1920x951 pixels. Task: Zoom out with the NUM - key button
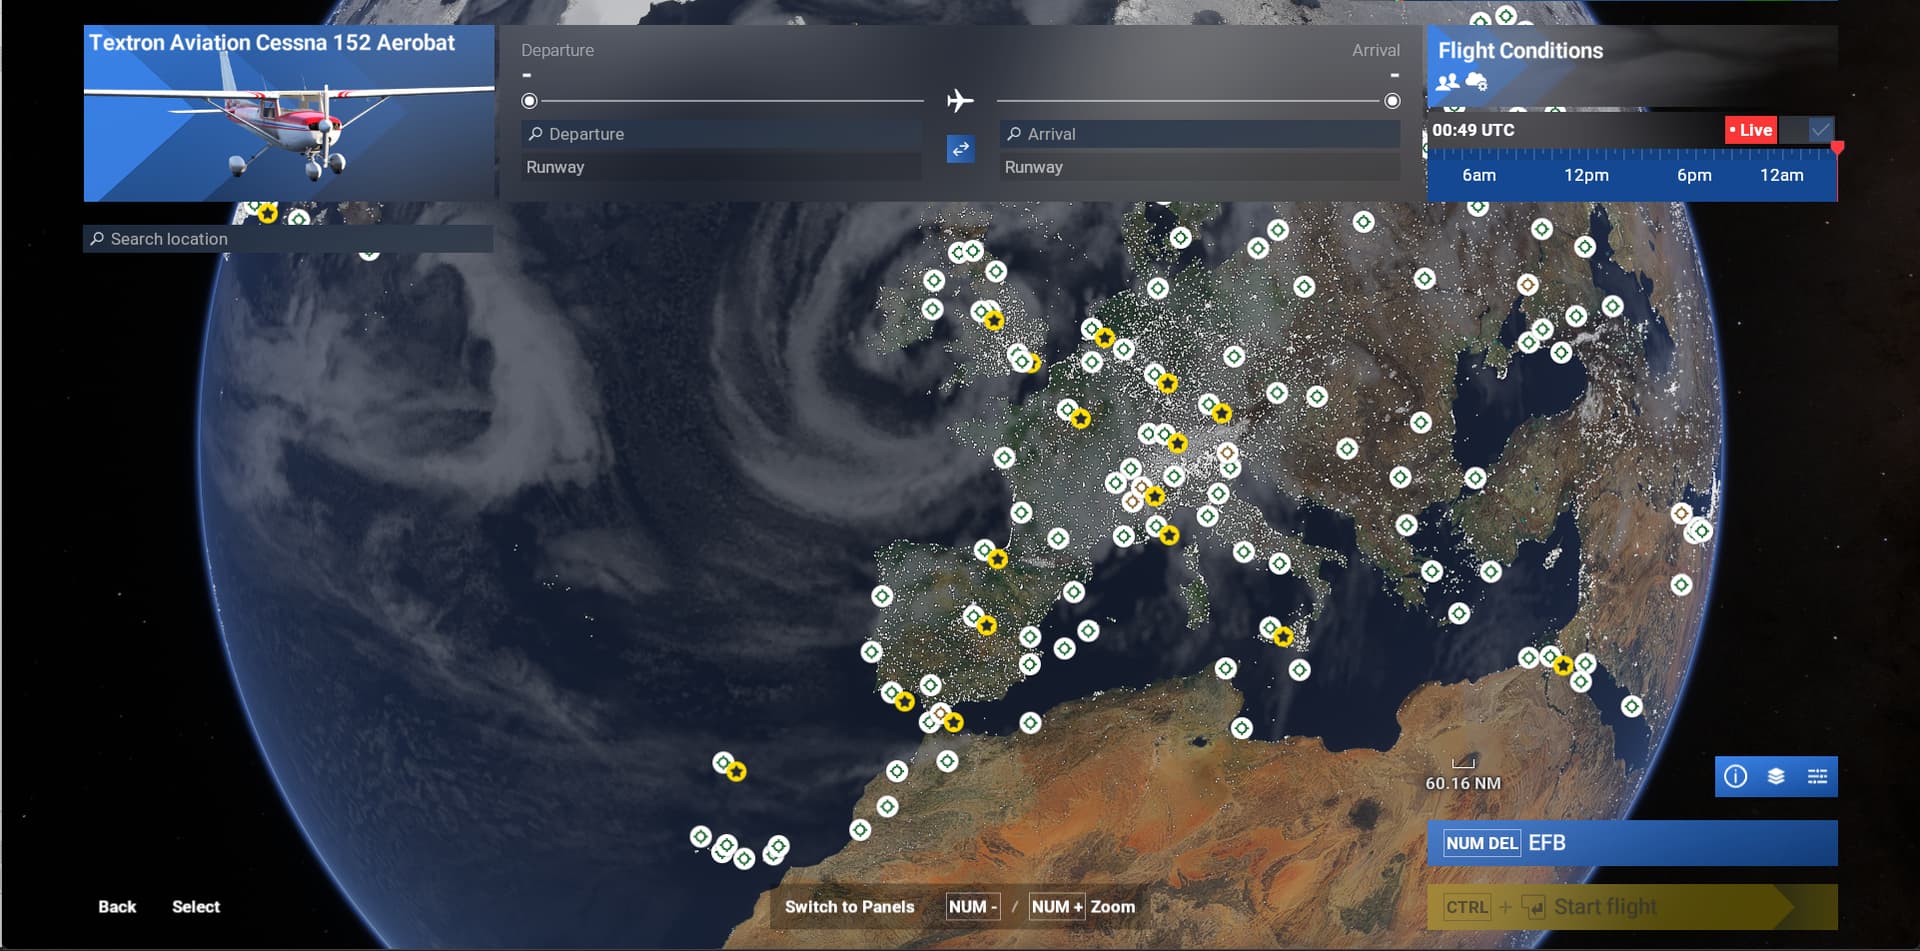973,907
